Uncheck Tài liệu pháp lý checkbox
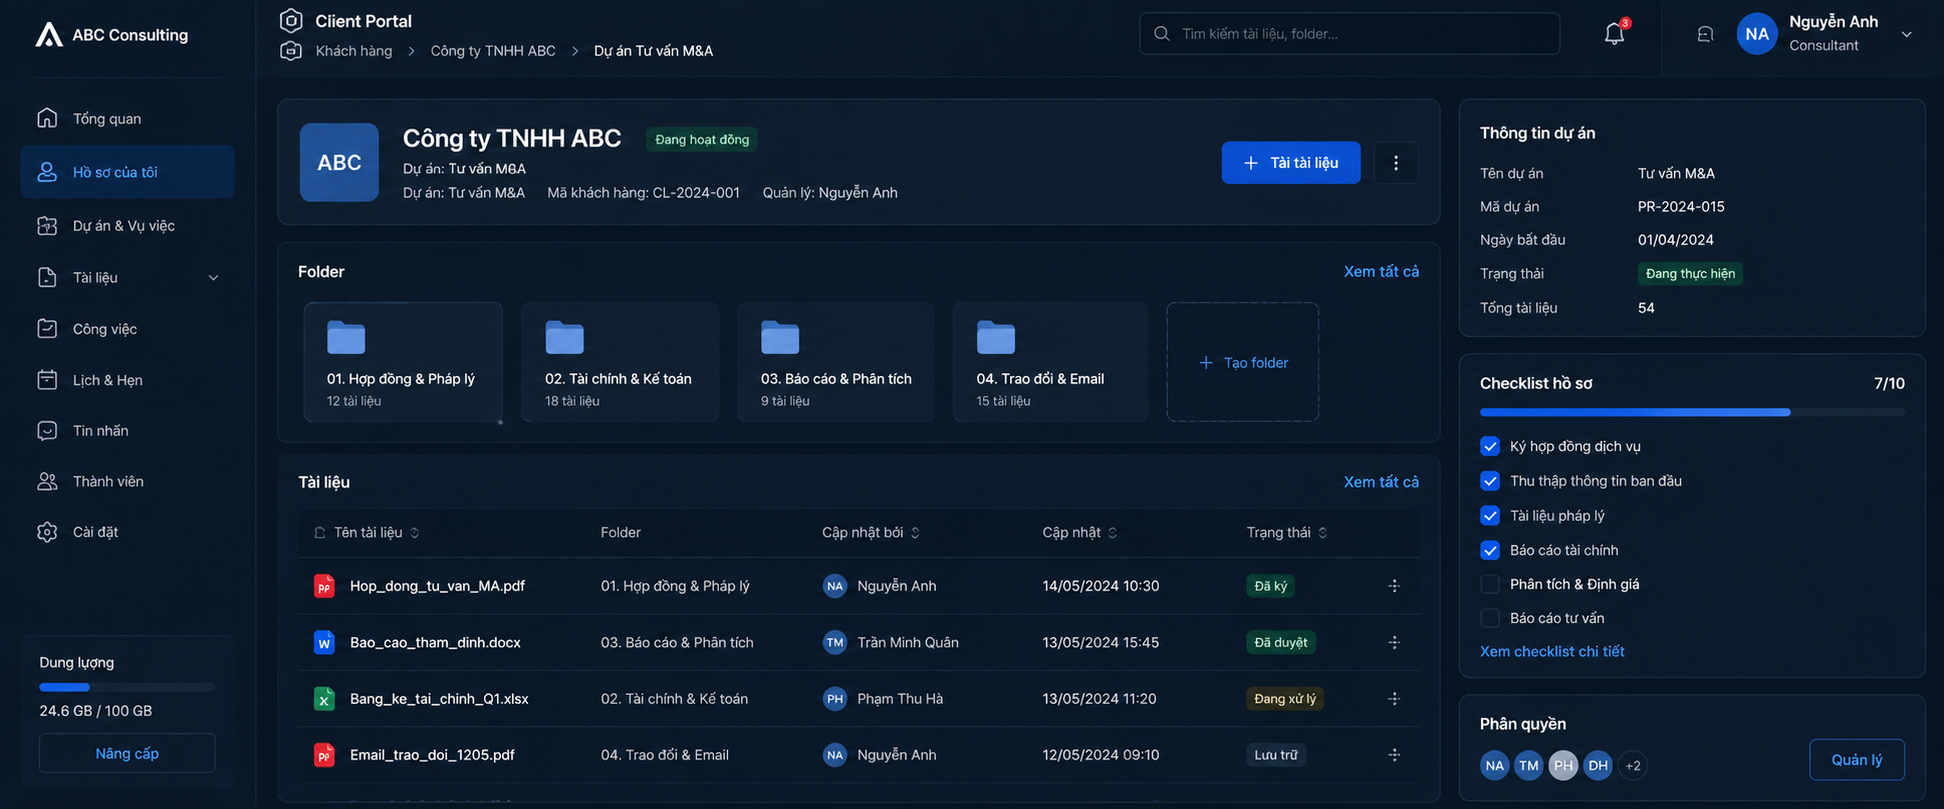This screenshot has height=809, width=1944. [x=1490, y=516]
